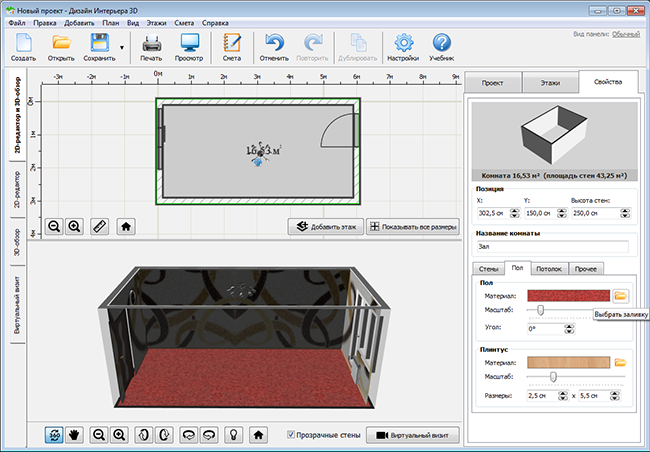The height and width of the screenshot is (452, 650).
Task: Click the Высота стен stepper
Action: pos(625,213)
